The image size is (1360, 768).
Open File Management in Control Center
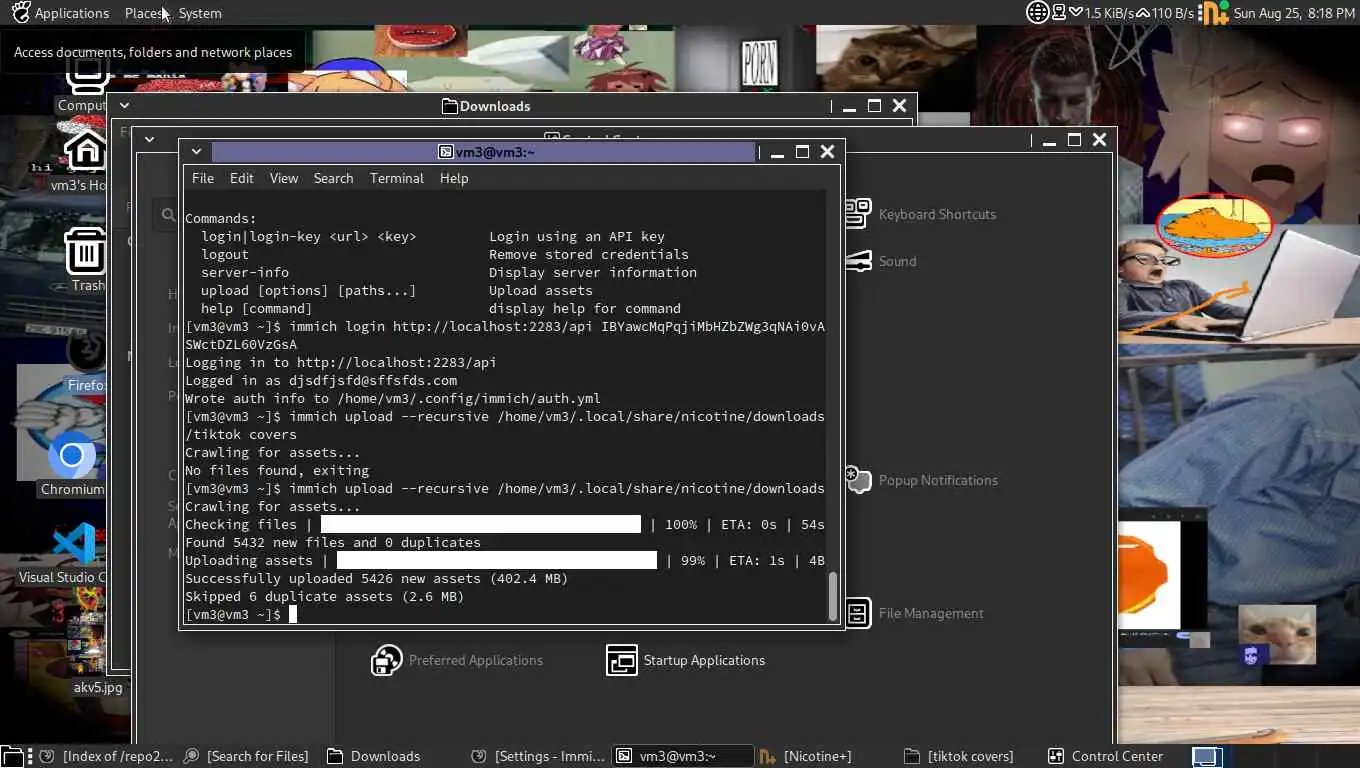pos(914,613)
